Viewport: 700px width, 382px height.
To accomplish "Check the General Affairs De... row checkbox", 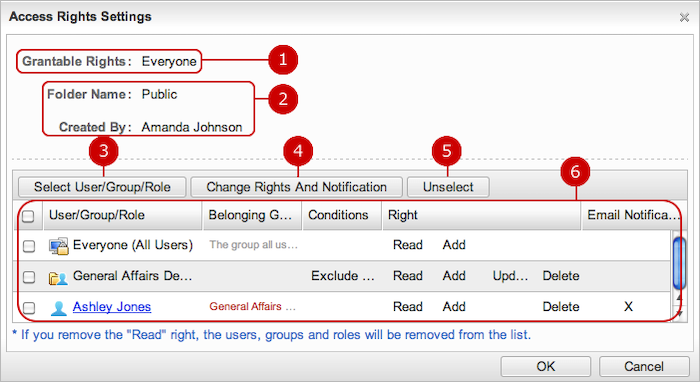I will pos(29,277).
